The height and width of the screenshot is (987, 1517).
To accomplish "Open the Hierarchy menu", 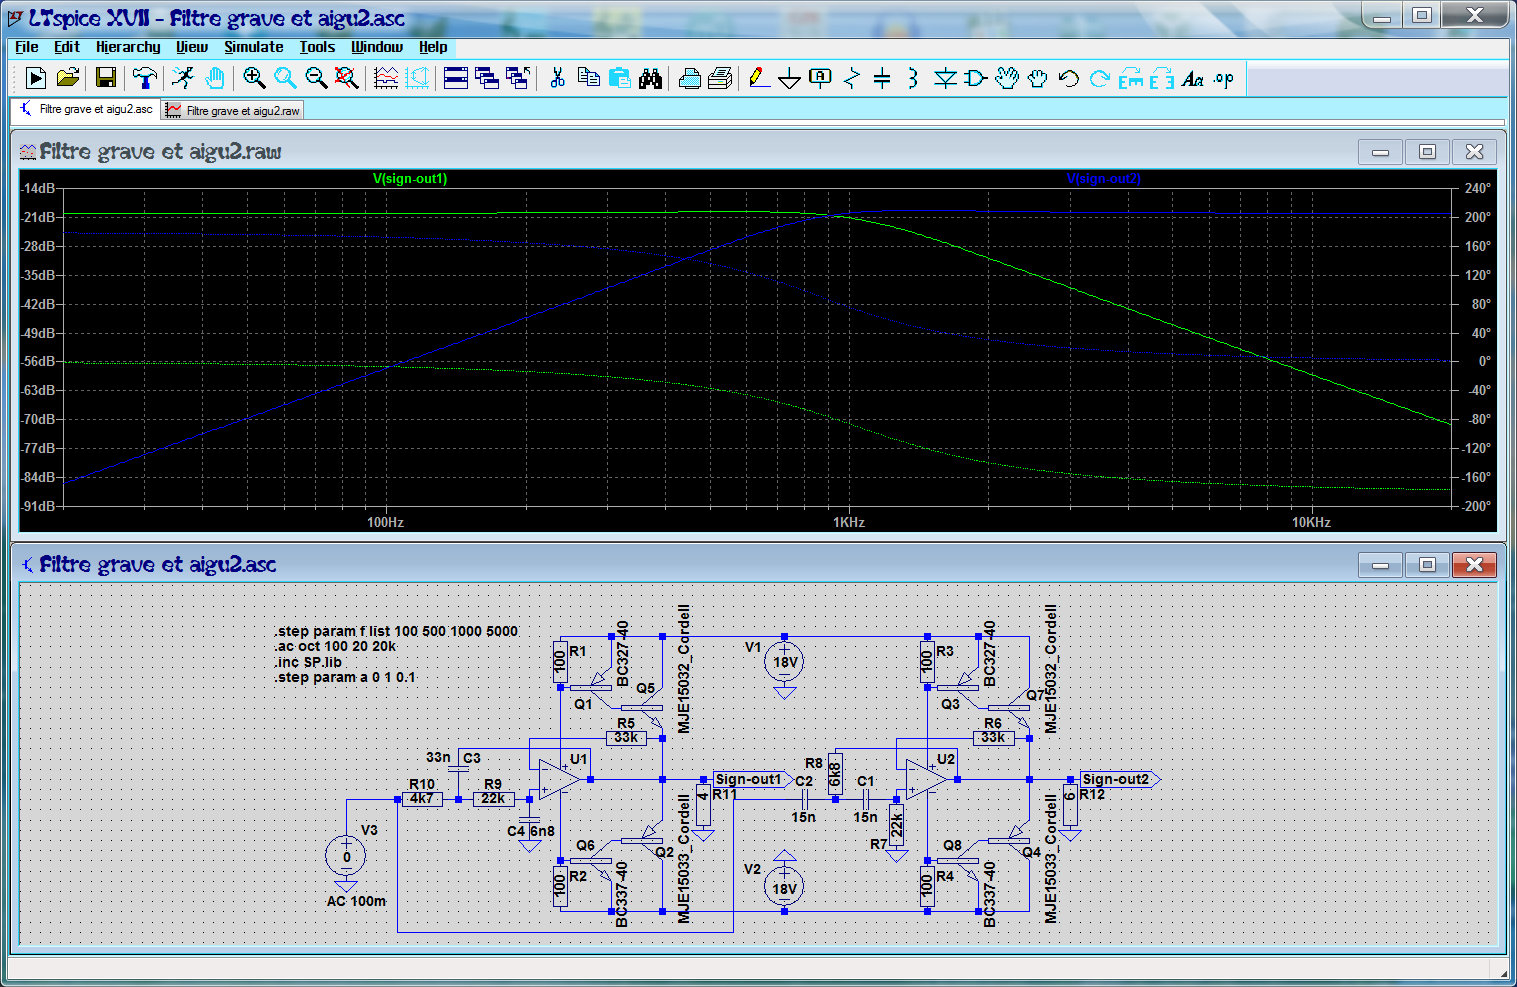I will (x=128, y=47).
